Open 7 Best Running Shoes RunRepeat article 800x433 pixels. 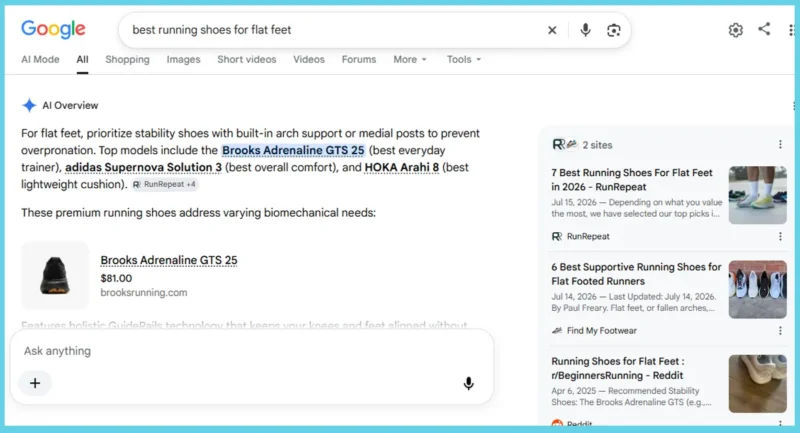pyautogui.click(x=632, y=180)
